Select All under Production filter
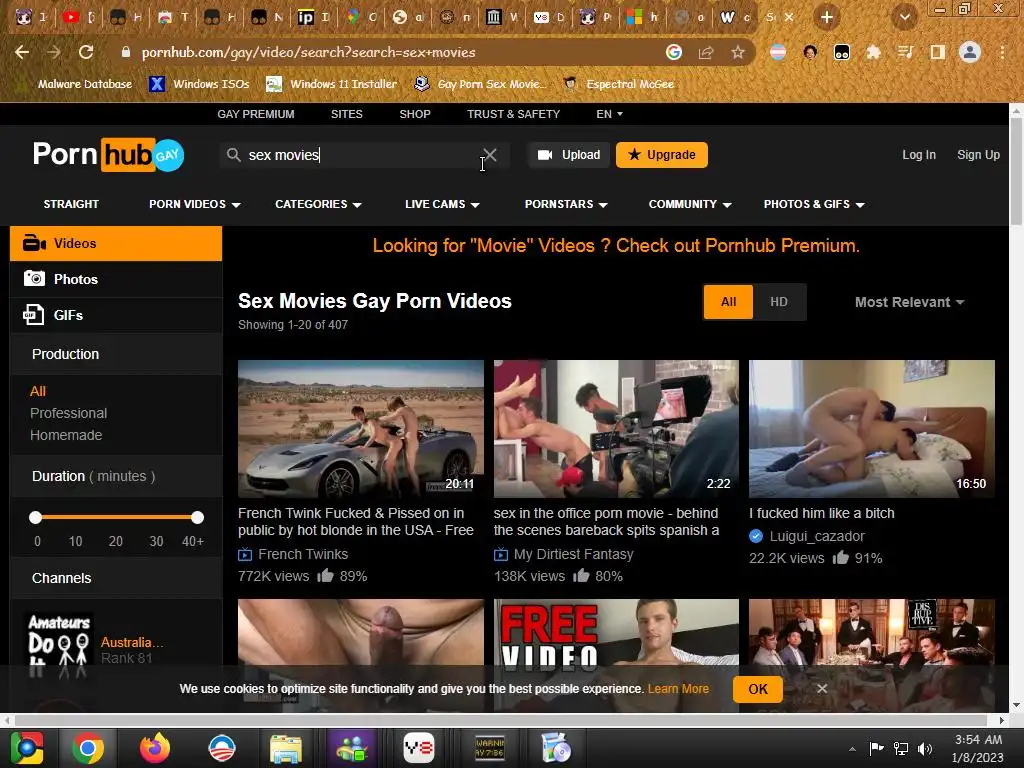This screenshot has height=768, width=1024. [38, 391]
